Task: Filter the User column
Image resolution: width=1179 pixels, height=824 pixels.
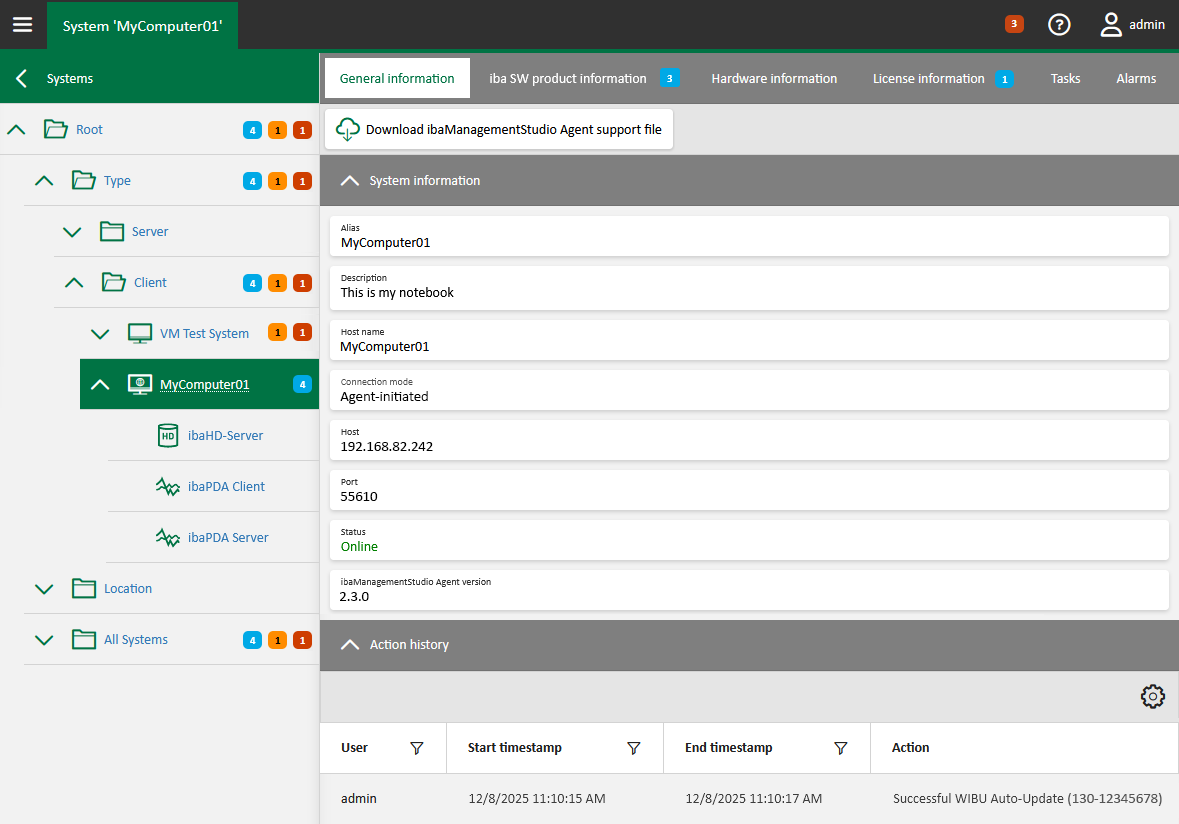Action: [x=417, y=748]
